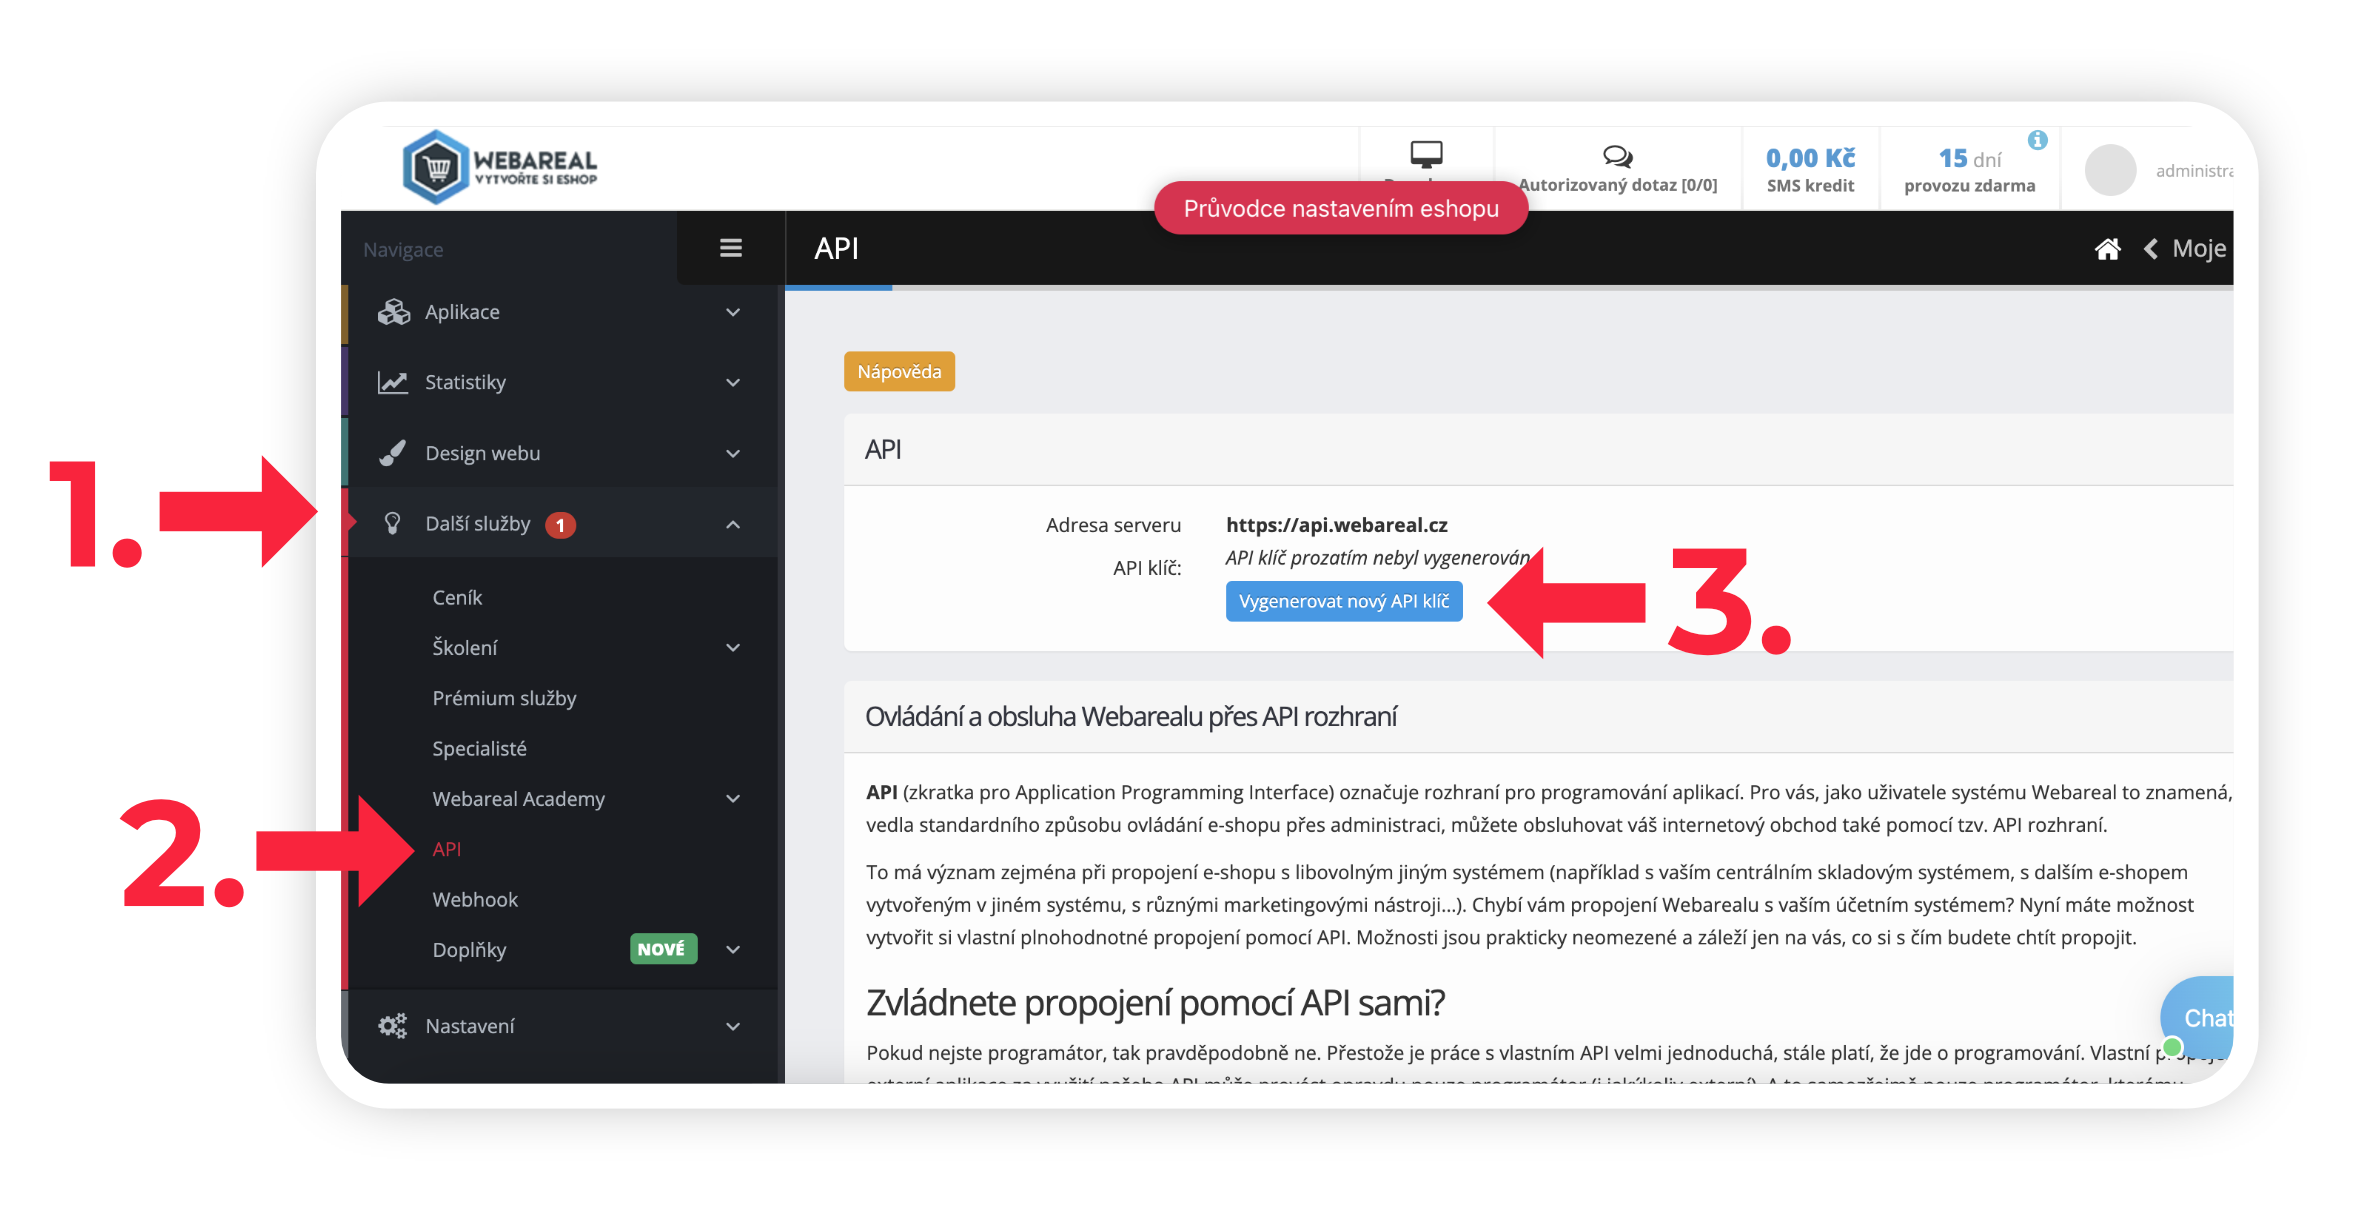Click Vygenerovat nový API klíč button
This screenshot has width=2360, height=1210.
(1343, 601)
